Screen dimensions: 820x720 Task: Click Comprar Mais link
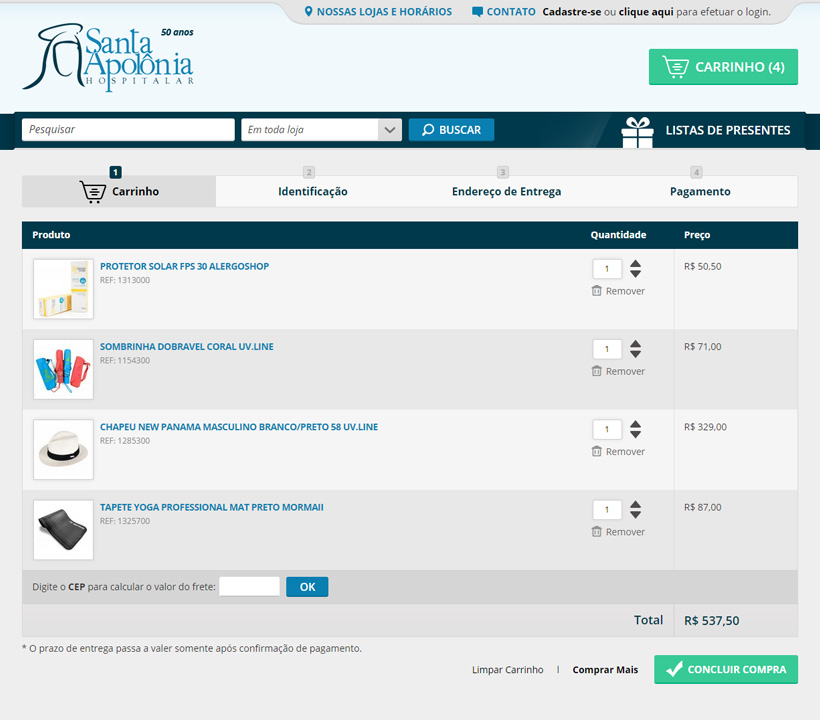(x=605, y=670)
